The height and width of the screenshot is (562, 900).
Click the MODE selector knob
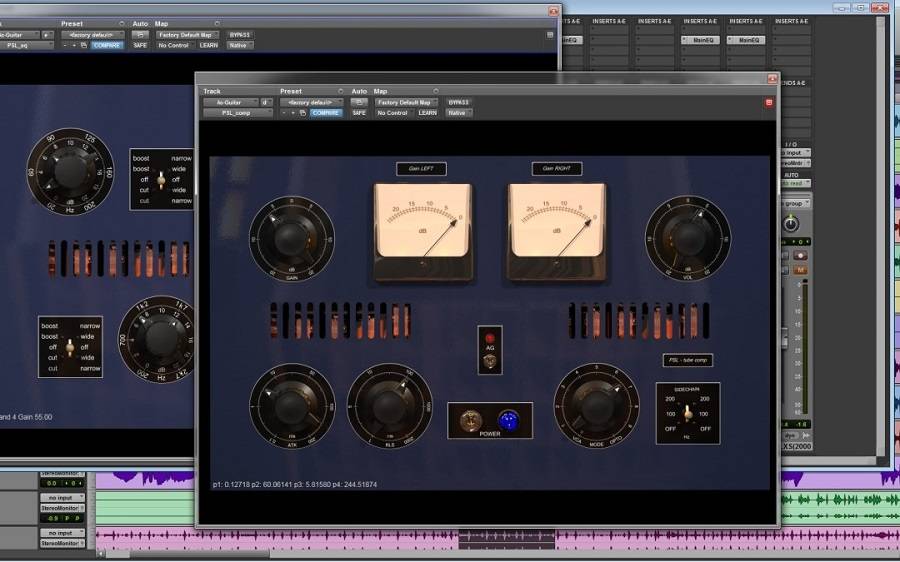(596, 405)
